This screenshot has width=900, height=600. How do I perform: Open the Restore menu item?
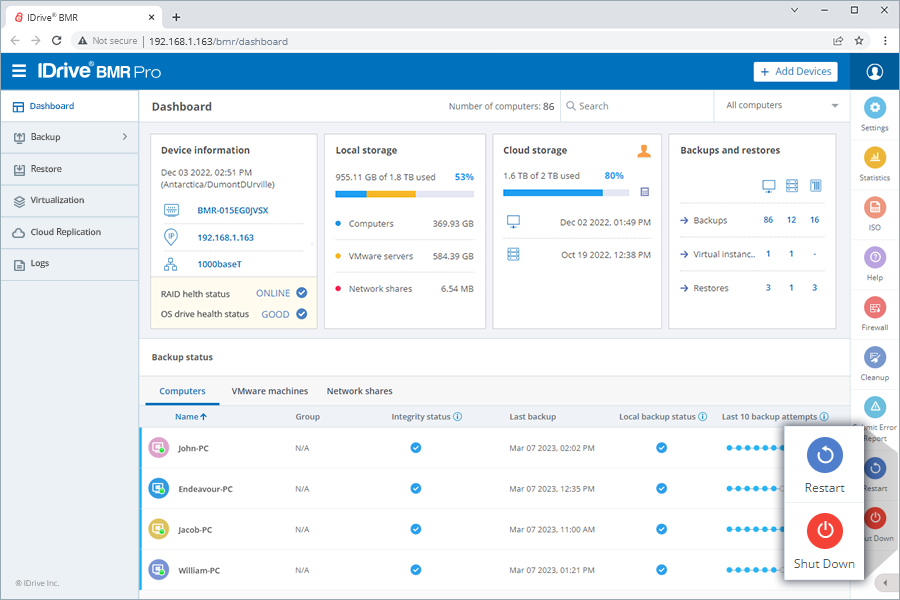69,169
